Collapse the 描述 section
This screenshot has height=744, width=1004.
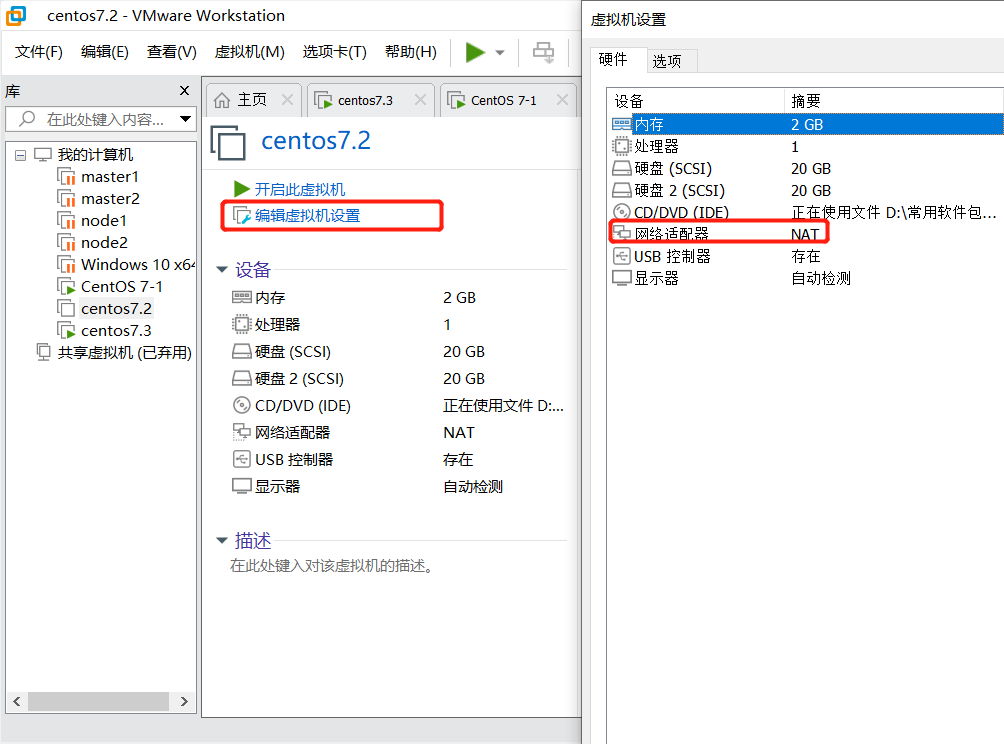222,541
